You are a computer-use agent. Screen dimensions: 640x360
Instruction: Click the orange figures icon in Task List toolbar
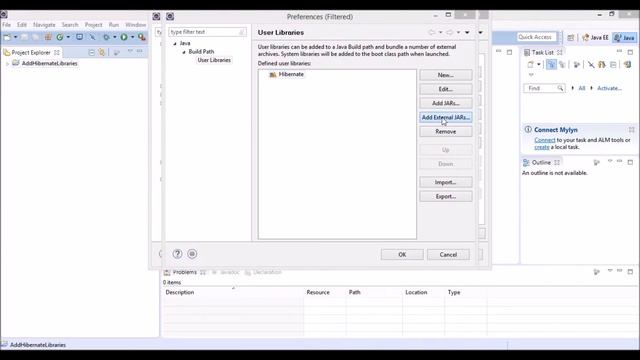coord(602,64)
